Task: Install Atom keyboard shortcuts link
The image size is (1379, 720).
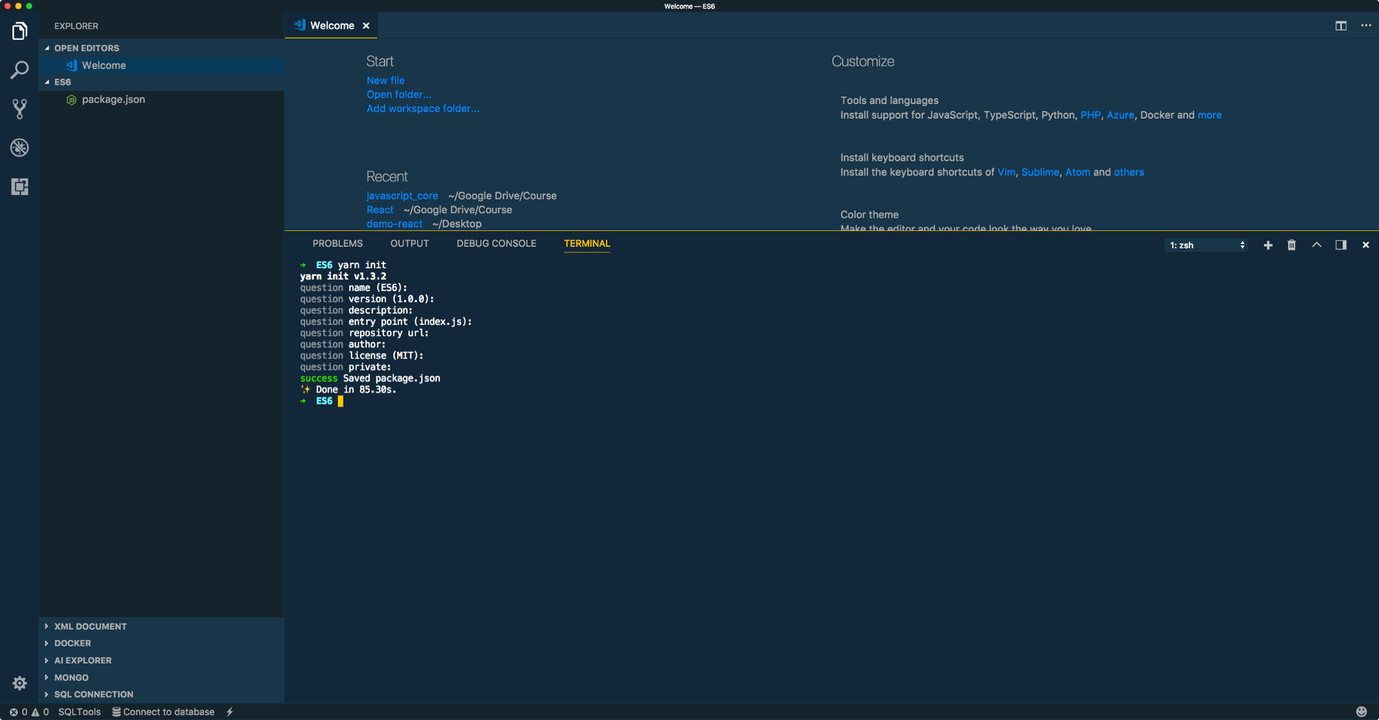Action: (x=1078, y=172)
